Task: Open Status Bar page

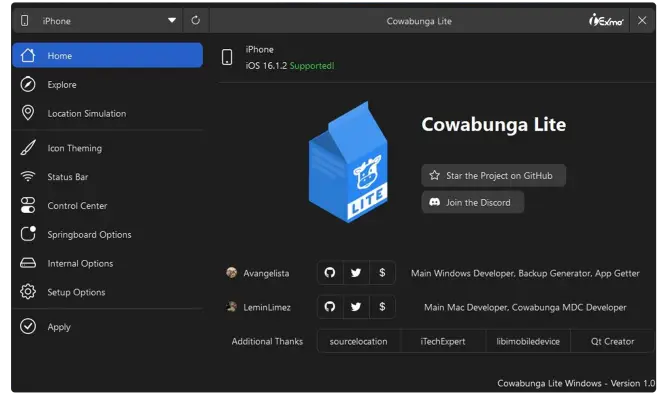Action: click(x=107, y=176)
